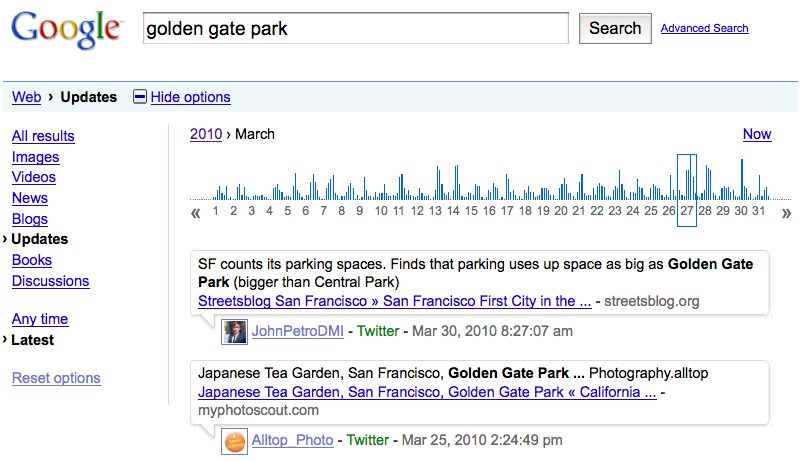Click Alltop_Photo orange avatar icon

[x=234, y=440]
